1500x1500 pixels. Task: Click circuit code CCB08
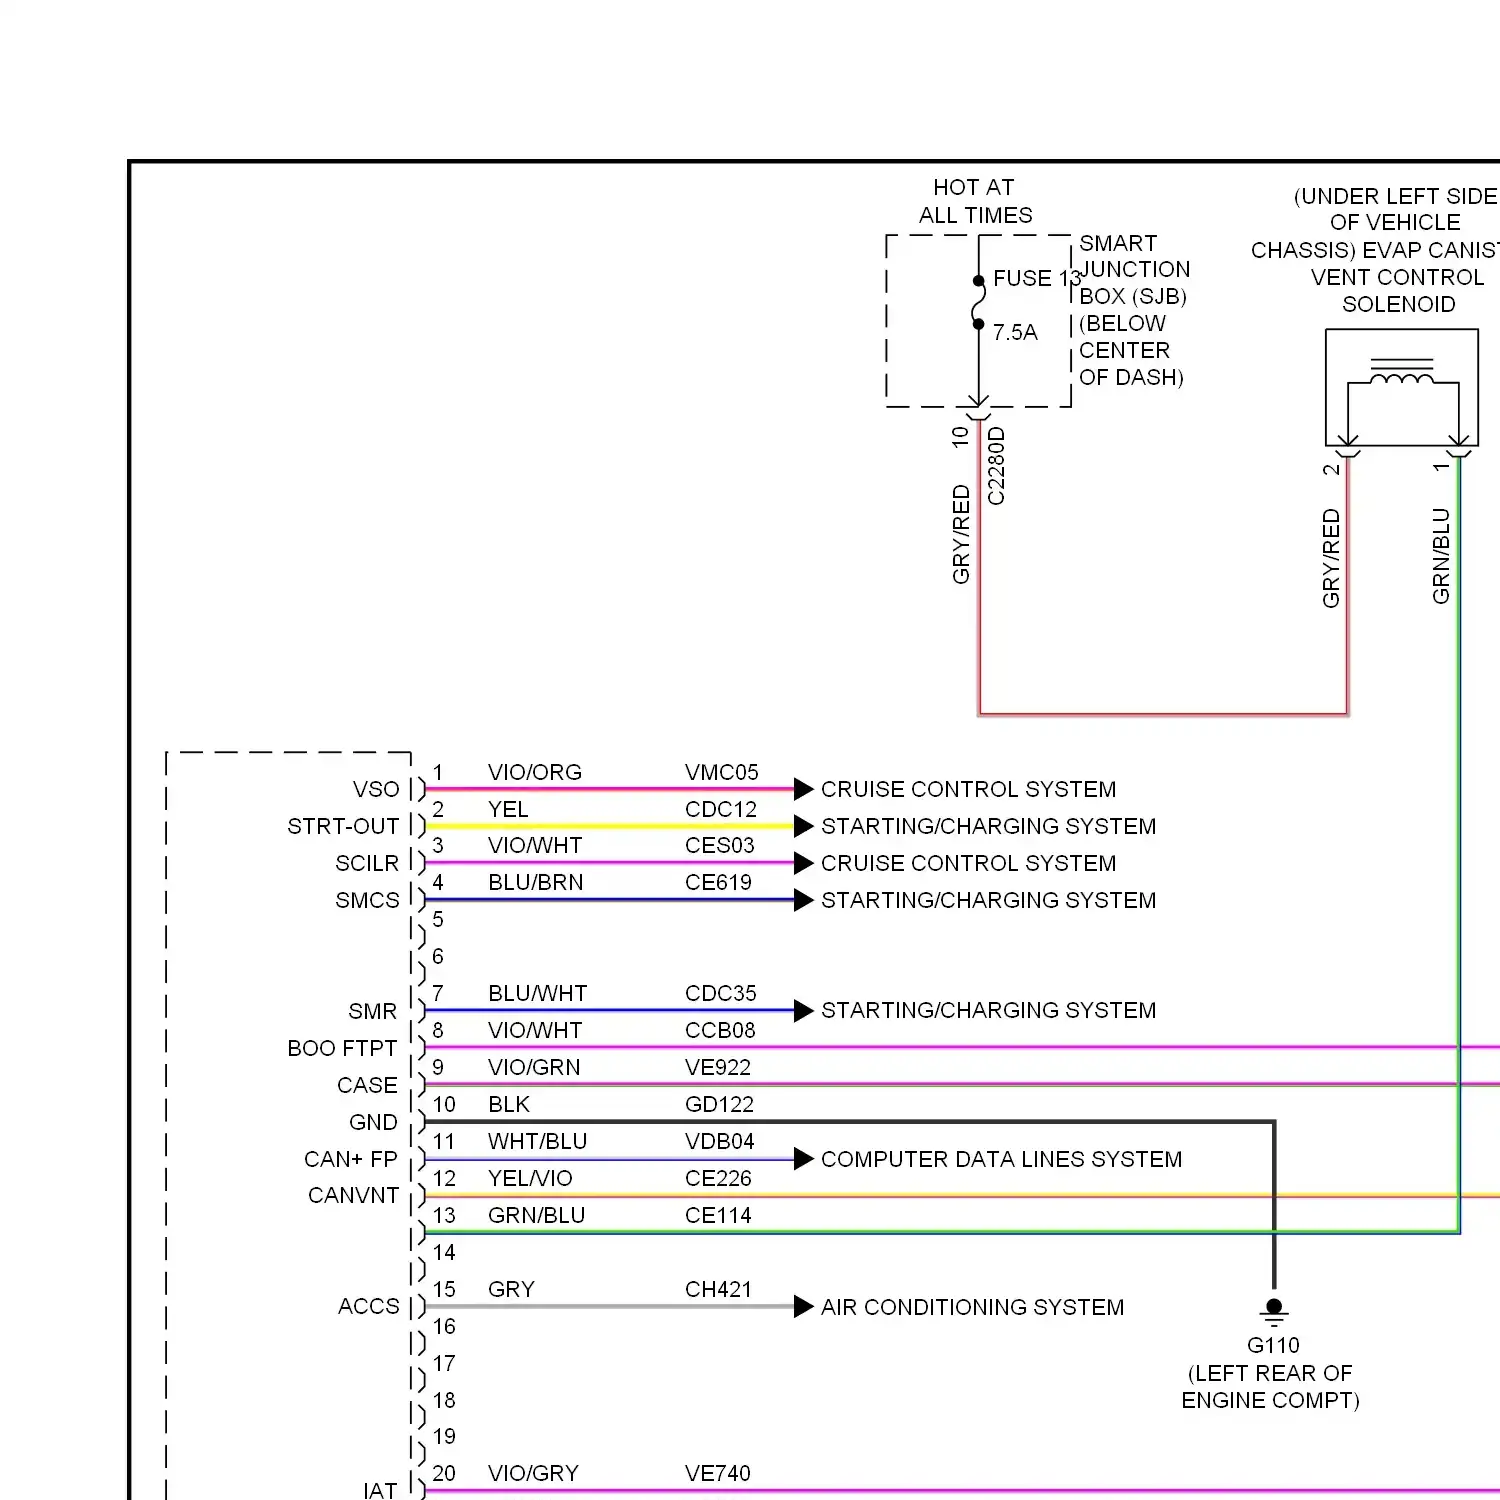(x=720, y=1030)
